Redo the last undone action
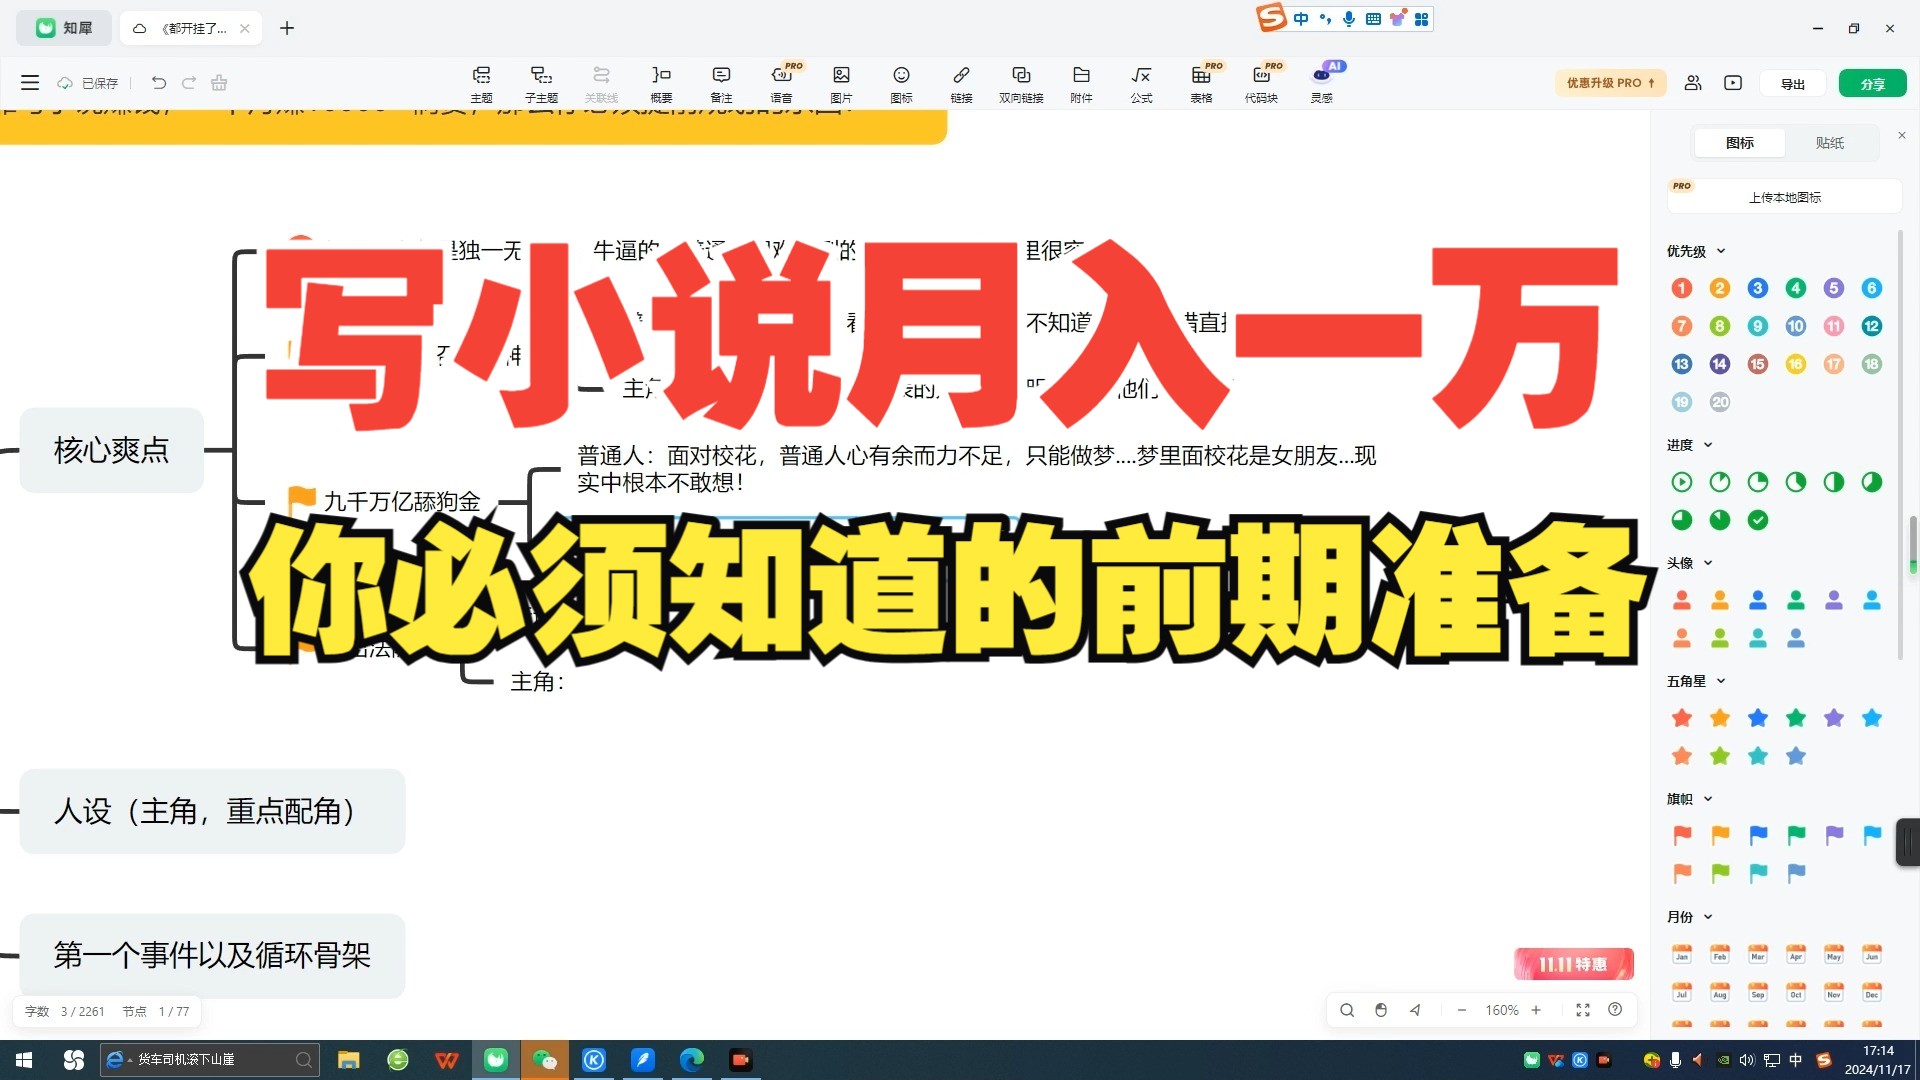This screenshot has width=1920, height=1080. tap(189, 83)
